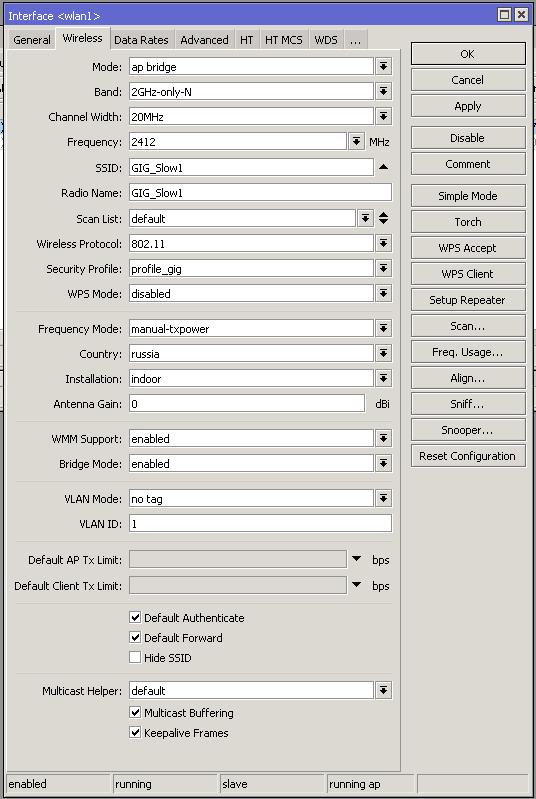536x799 pixels.
Task: Open the Snooper... tool
Action: (468, 430)
